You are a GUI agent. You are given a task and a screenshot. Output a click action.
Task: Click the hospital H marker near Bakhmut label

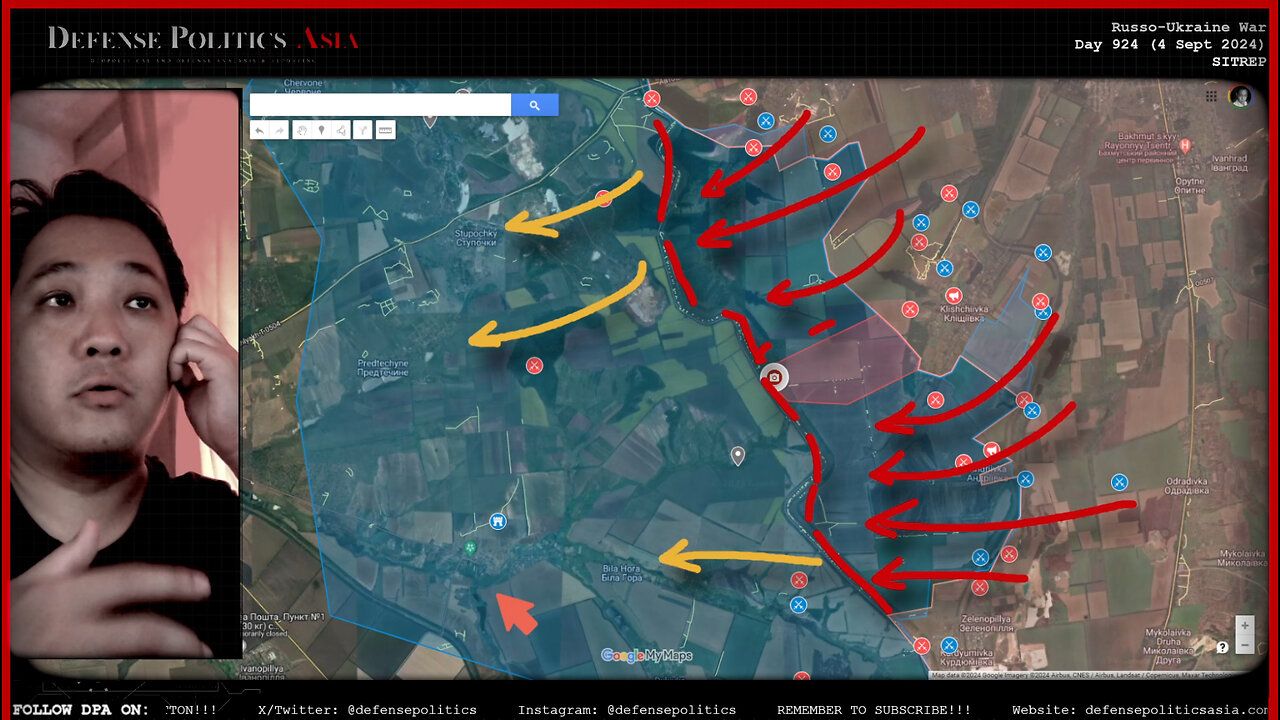click(x=1185, y=146)
